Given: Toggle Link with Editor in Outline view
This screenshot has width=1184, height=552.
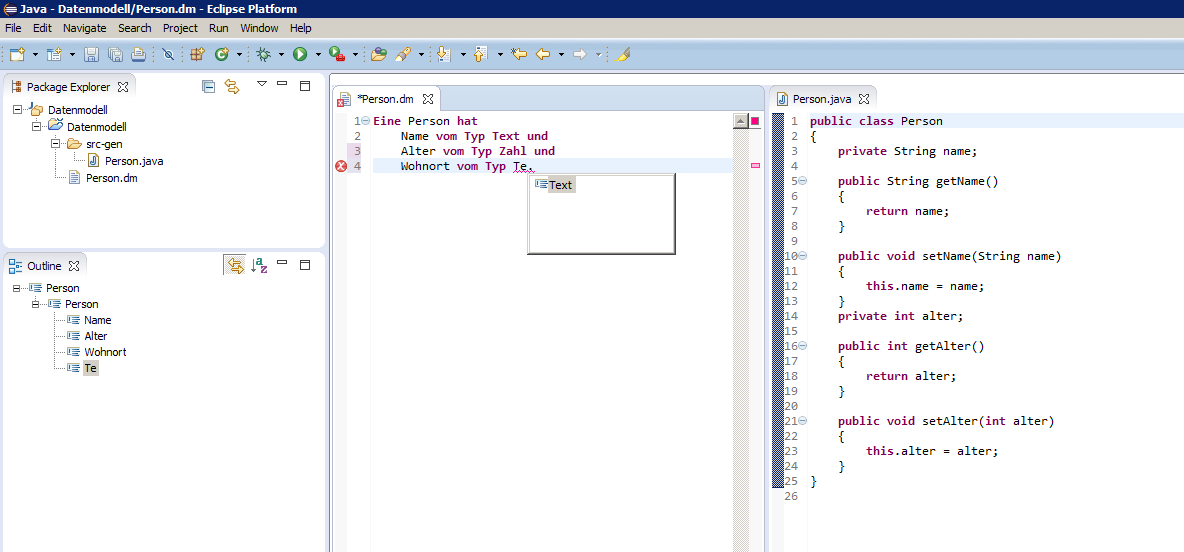Looking at the screenshot, I should (x=235, y=265).
